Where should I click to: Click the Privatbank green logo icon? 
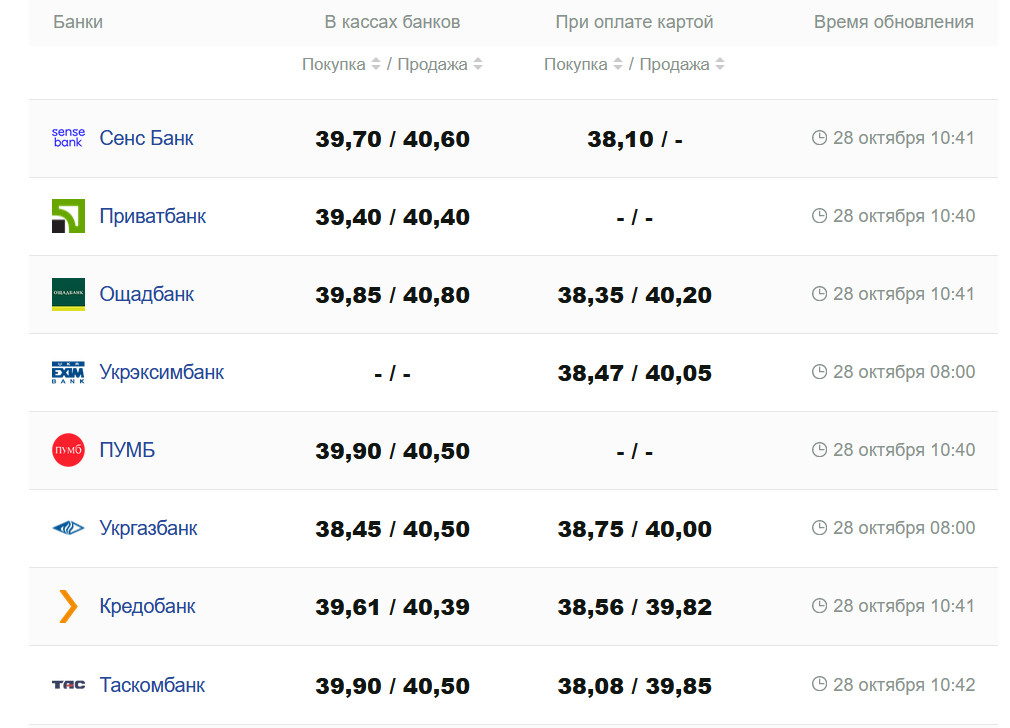pos(68,216)
